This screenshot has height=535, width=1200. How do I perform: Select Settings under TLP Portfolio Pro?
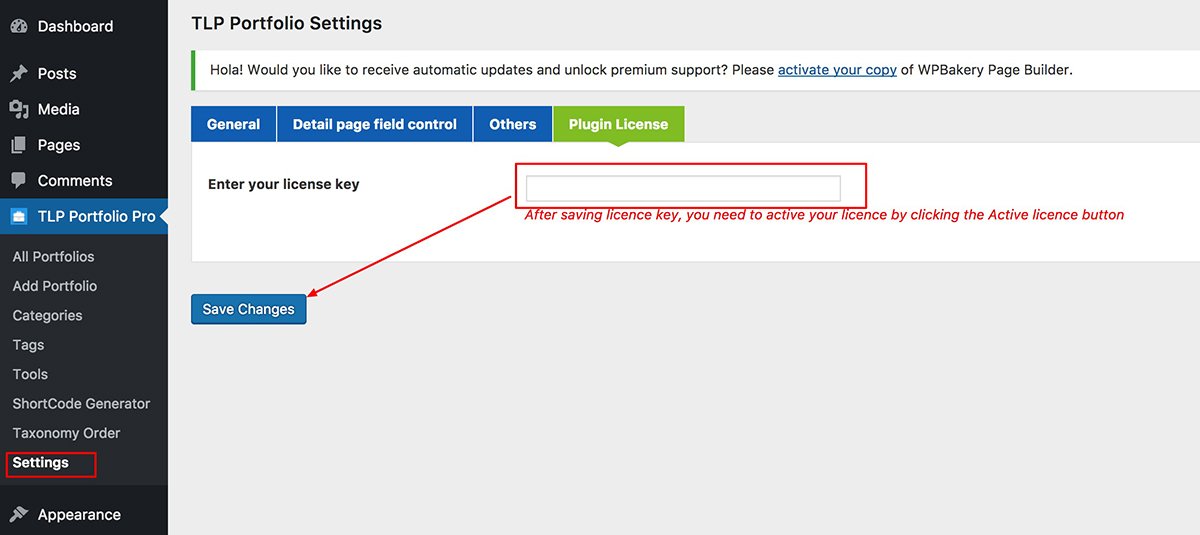point(41,463)
